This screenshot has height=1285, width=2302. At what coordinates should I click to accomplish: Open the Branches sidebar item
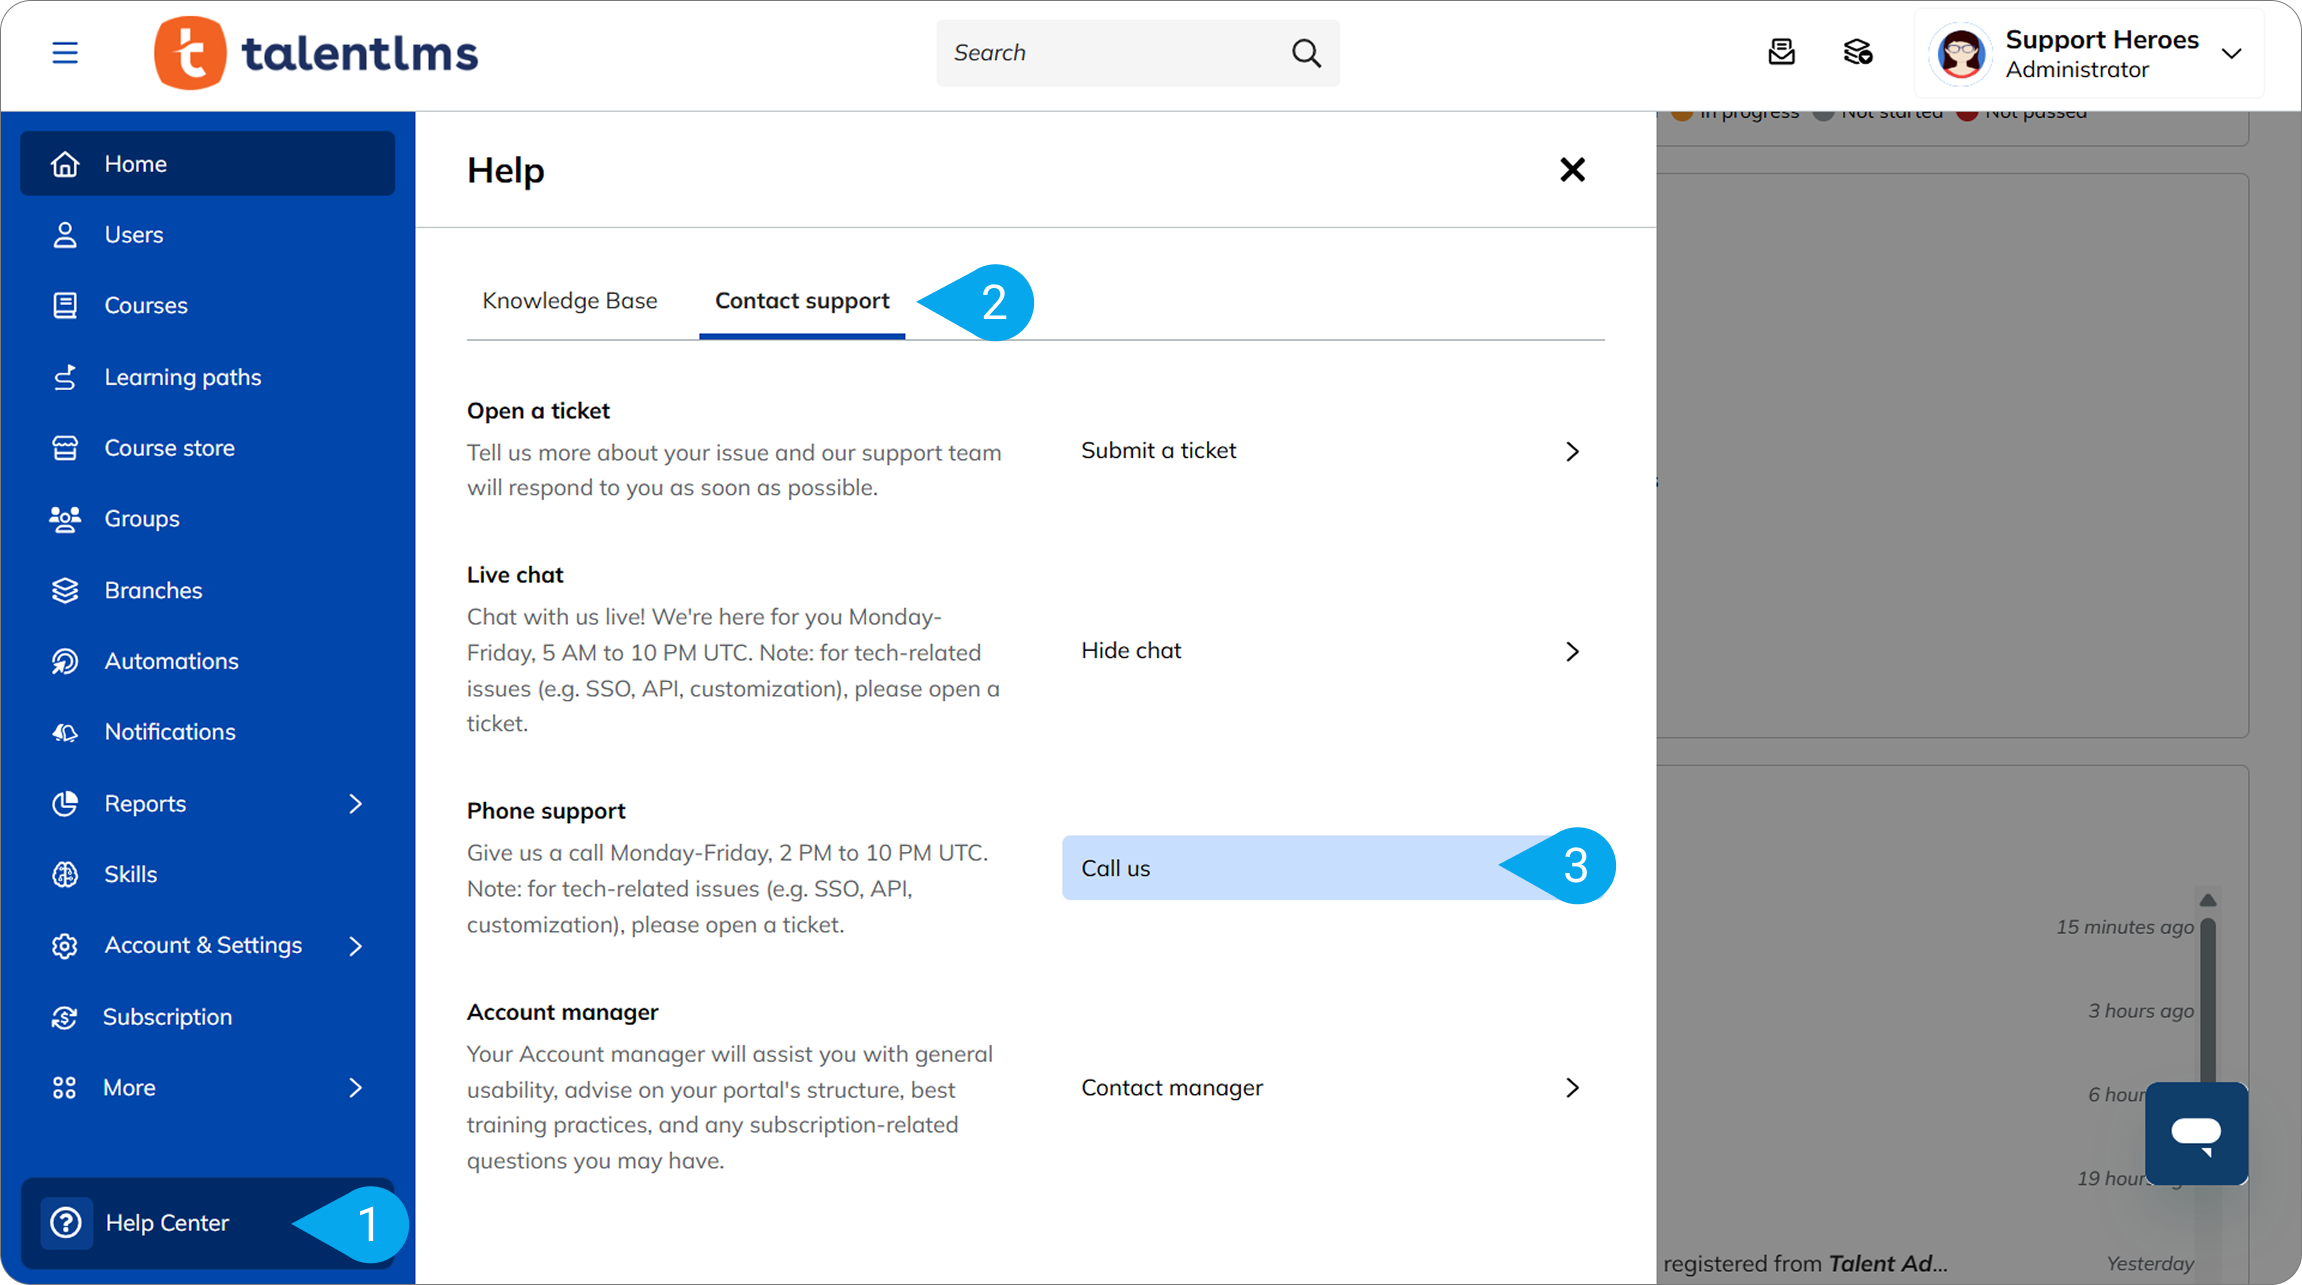(153, 590)
